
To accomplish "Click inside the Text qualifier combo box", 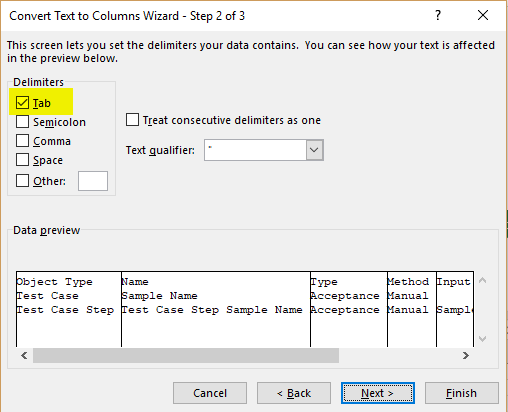I will pos(255,150).
